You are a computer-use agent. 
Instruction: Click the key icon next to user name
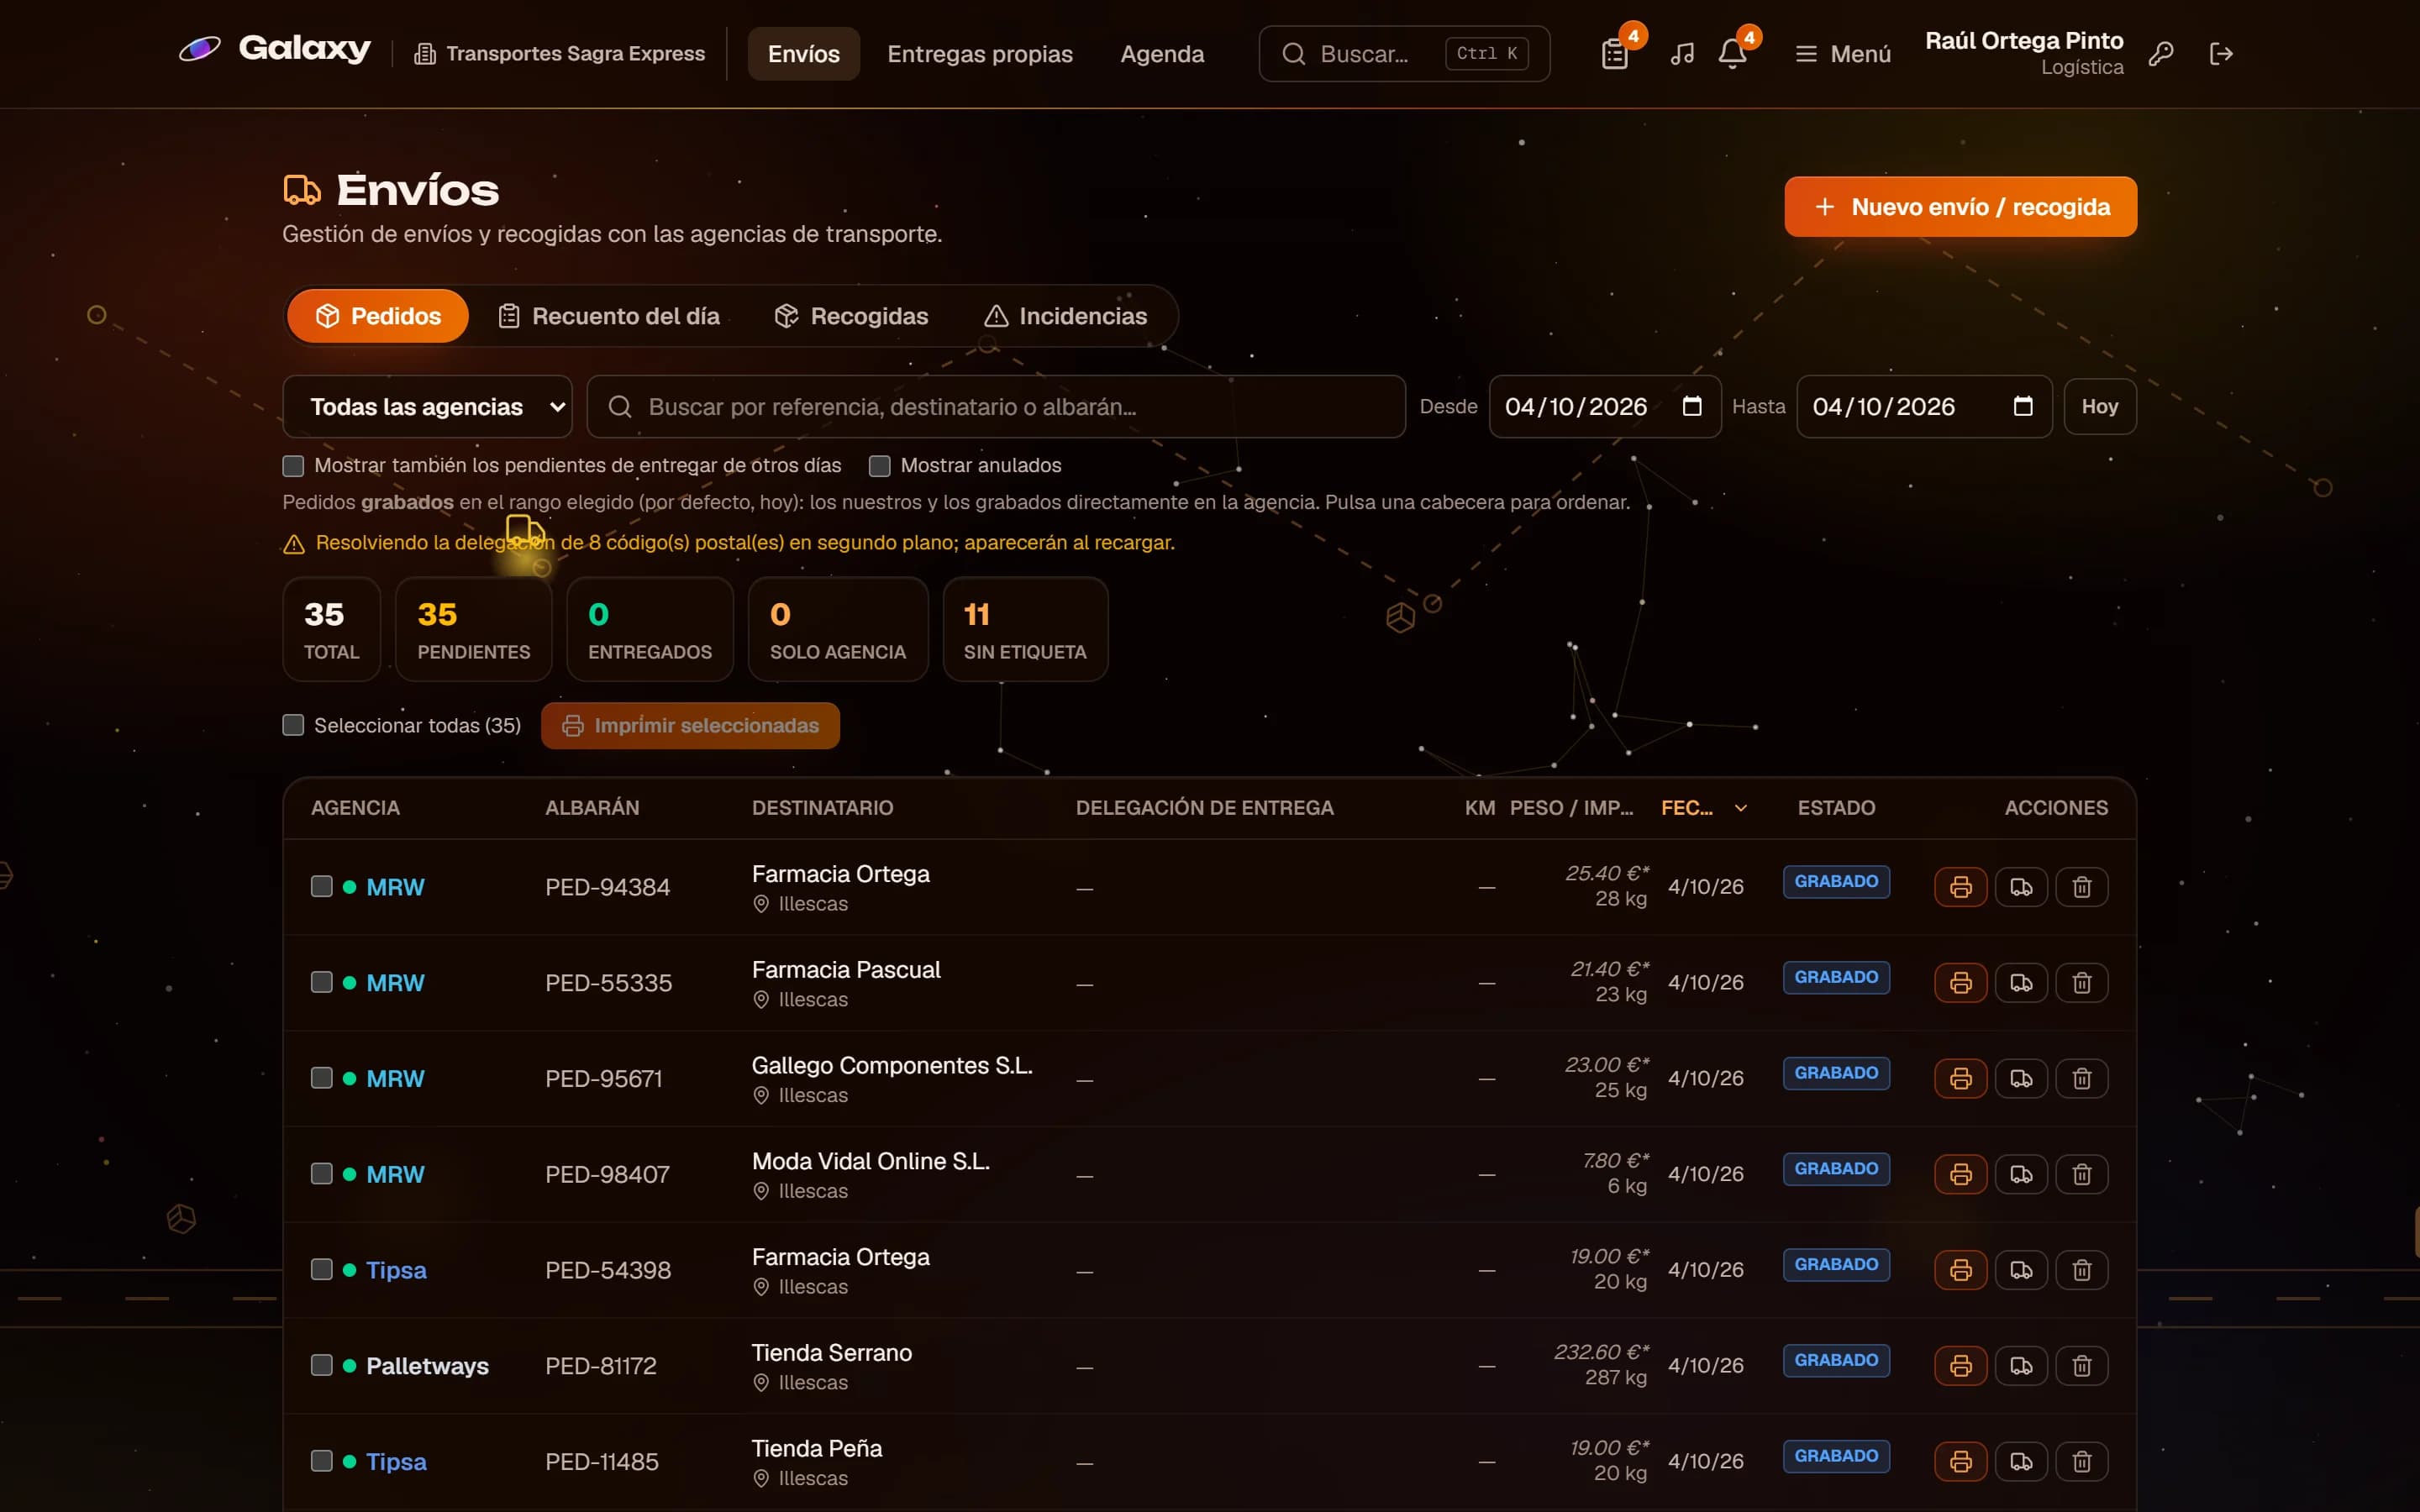(2161, 54)
